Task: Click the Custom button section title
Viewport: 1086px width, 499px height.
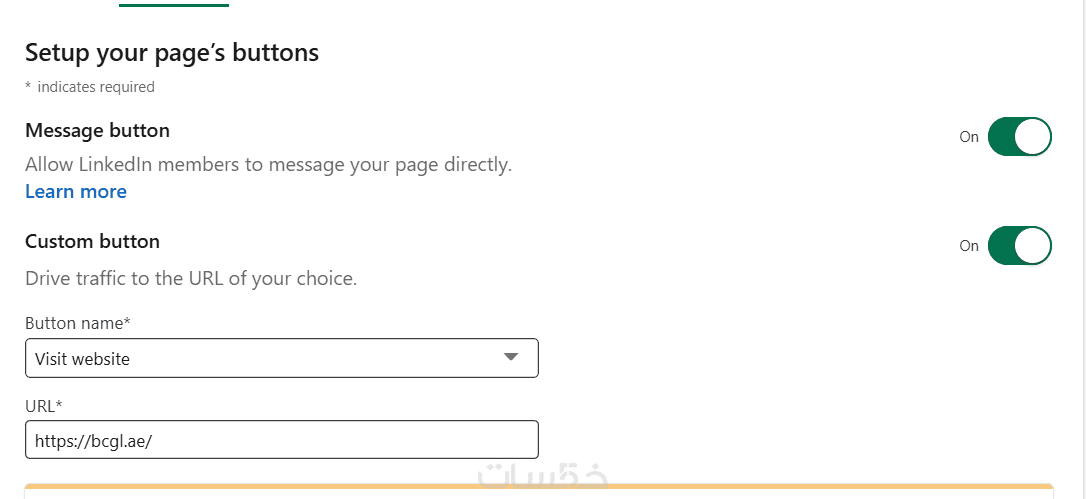Action: click(93, 241)
